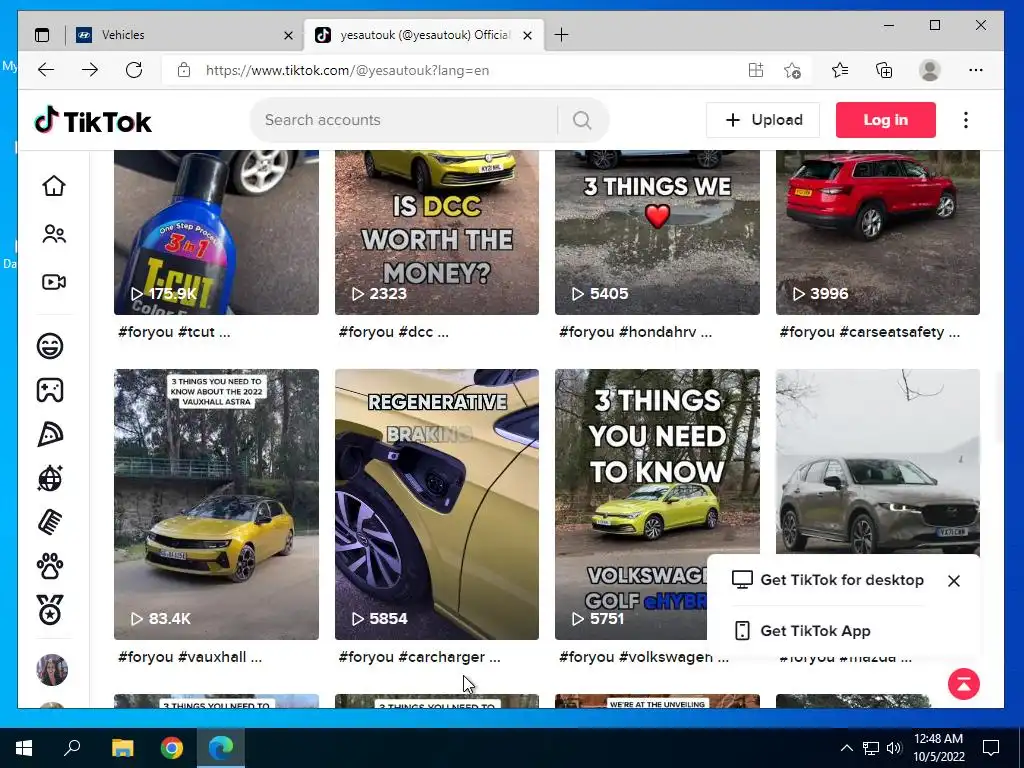Open the browser apps icon in address bar
This screenshot has height=768, width=1024.
[756, 70]
